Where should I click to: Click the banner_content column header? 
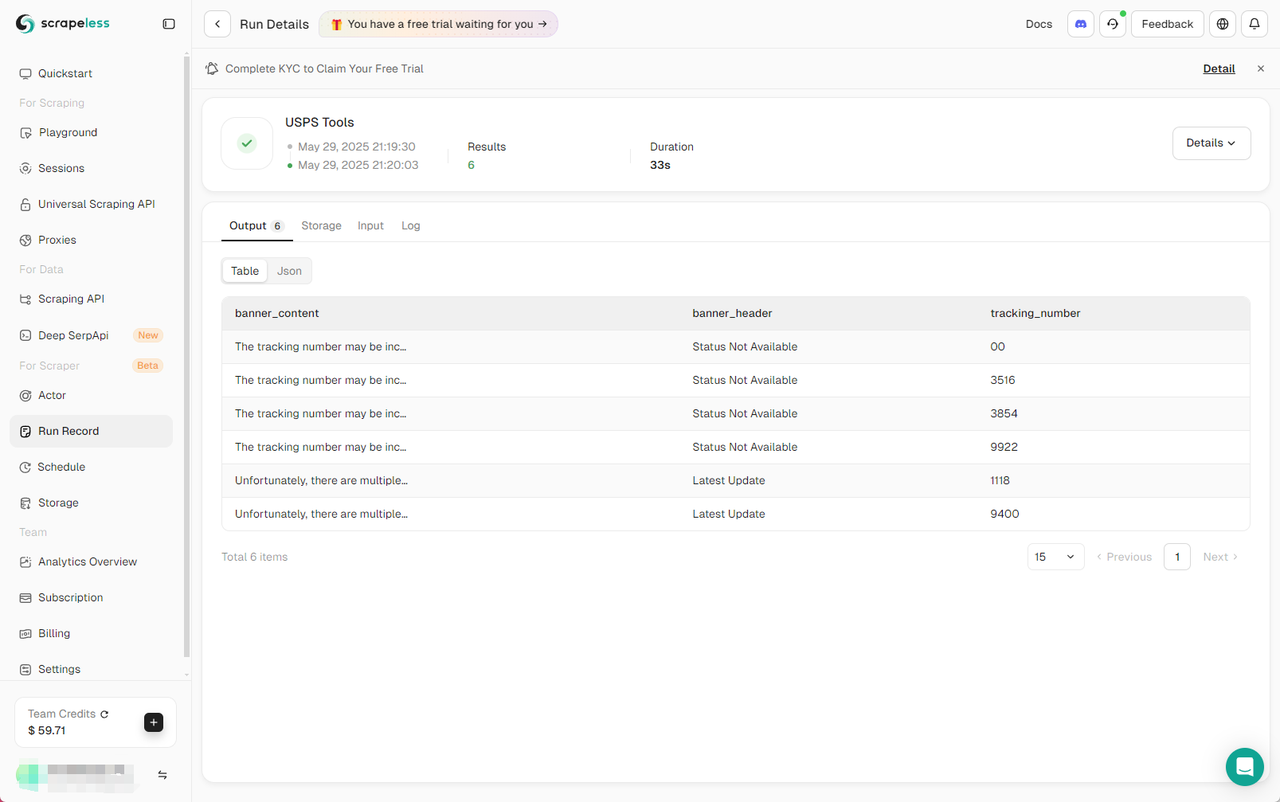[x=277, y=313]
